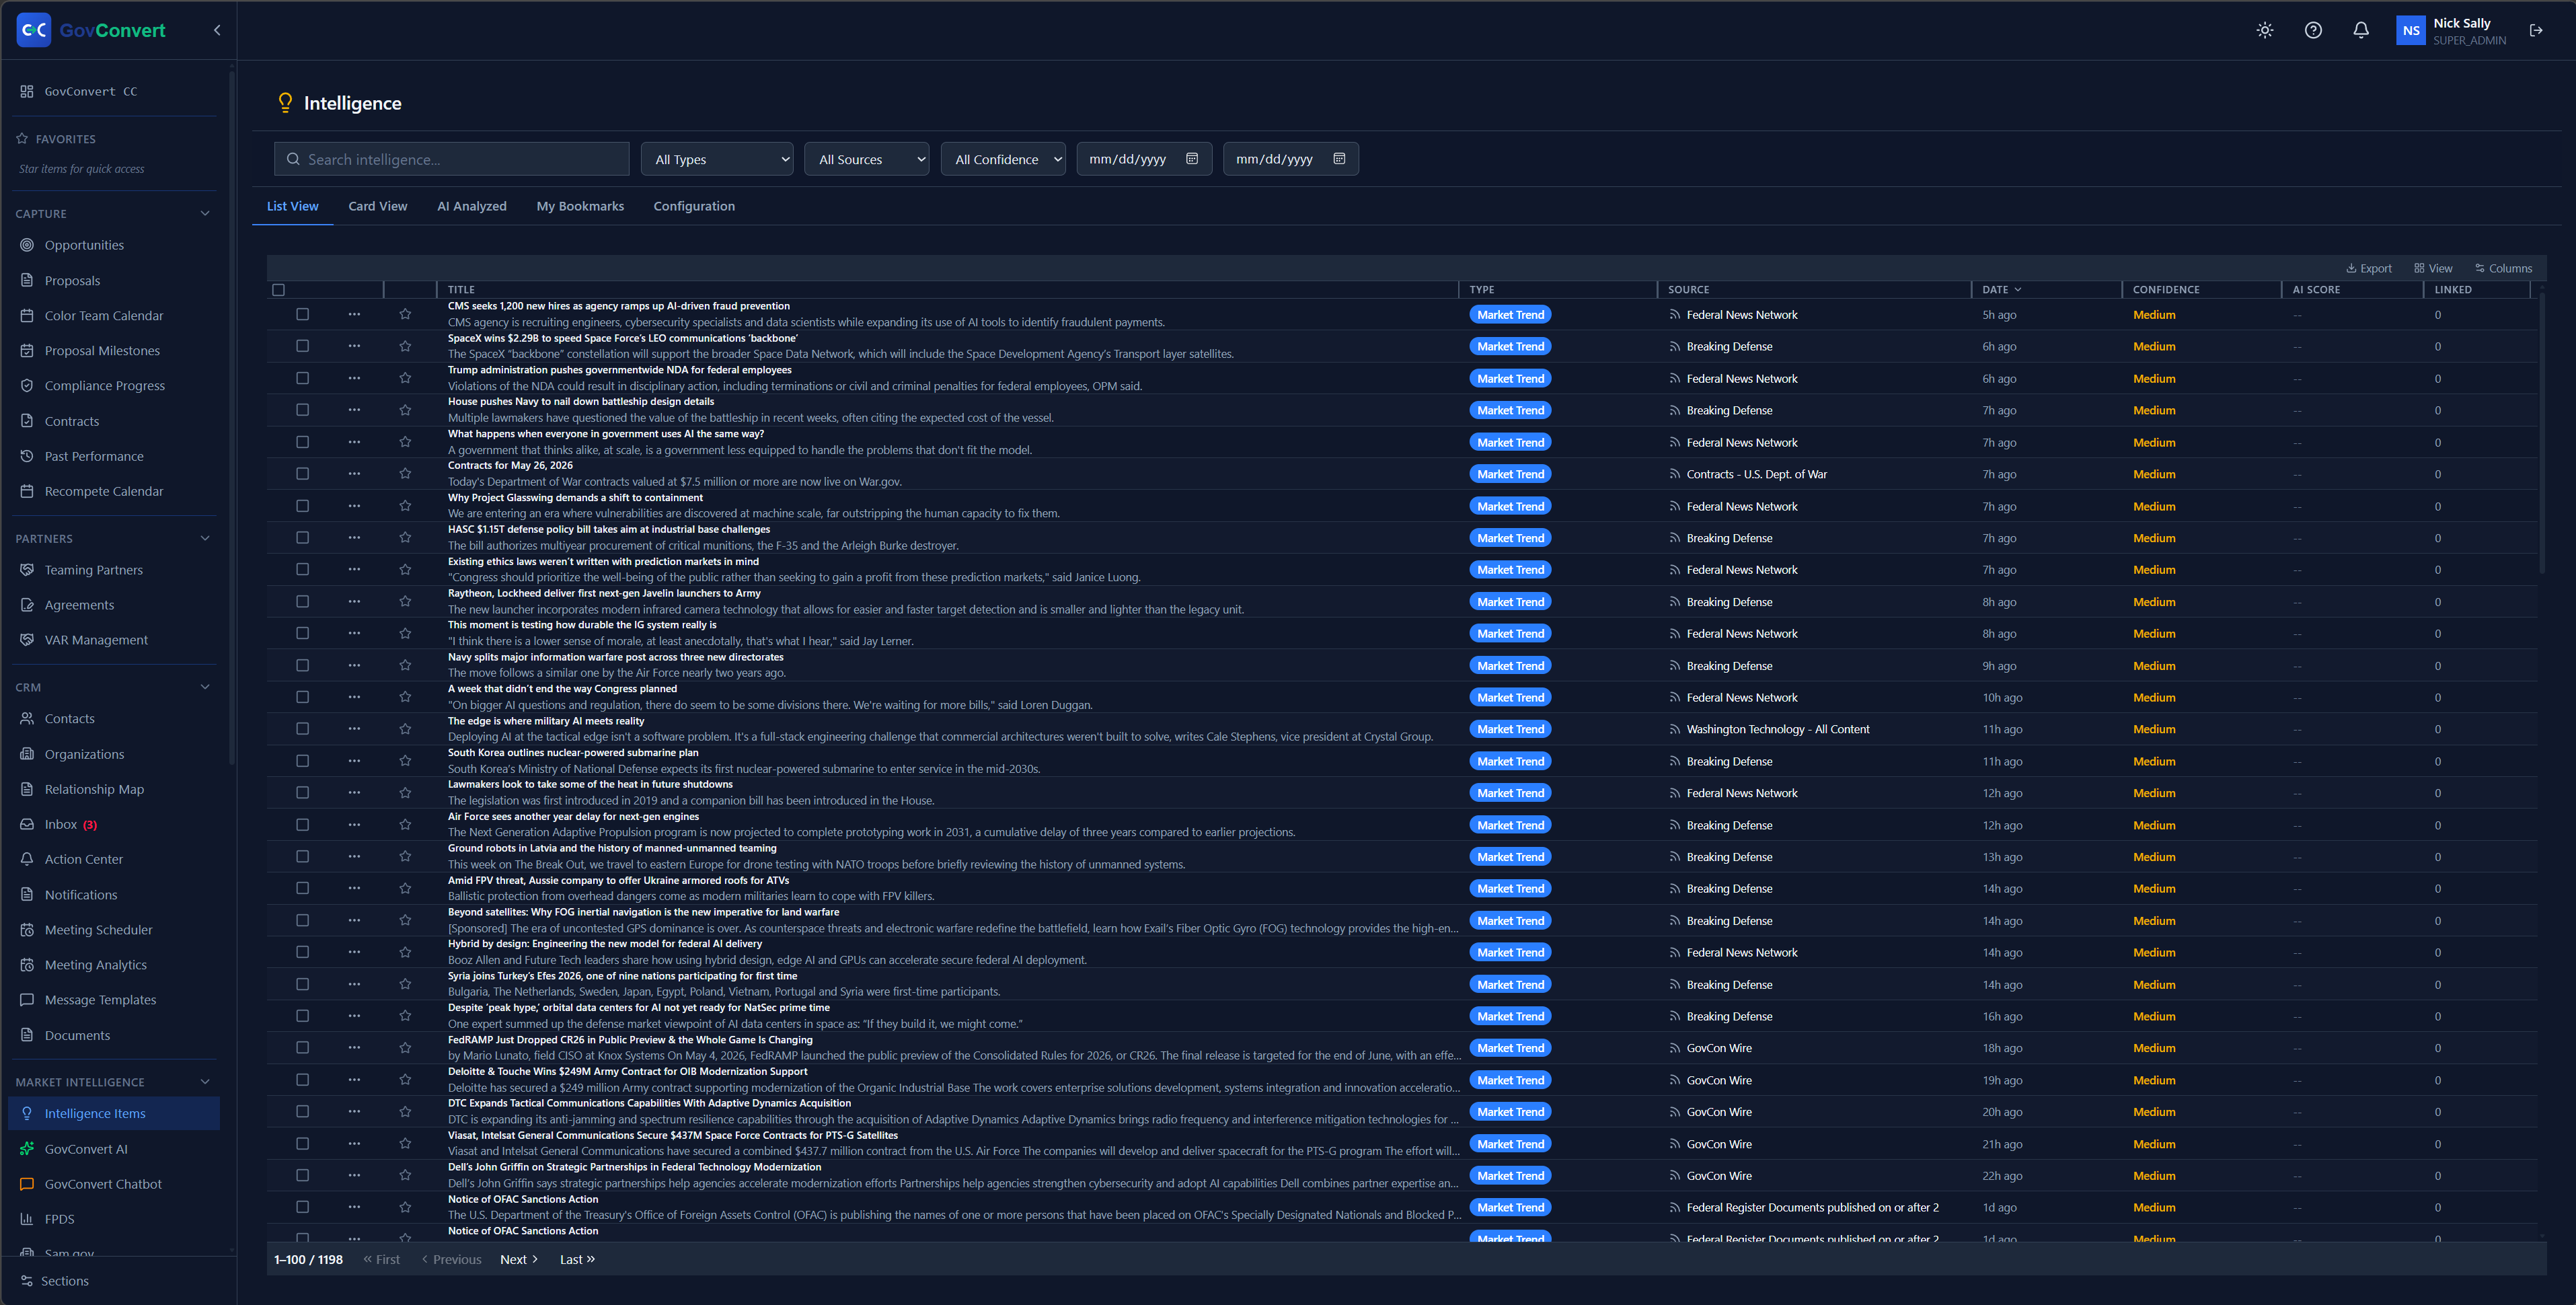This screenshot has width=2576, height=1305.
Task: Switch to the My Bookmarks tab
Action: click(x=580, y=206)
